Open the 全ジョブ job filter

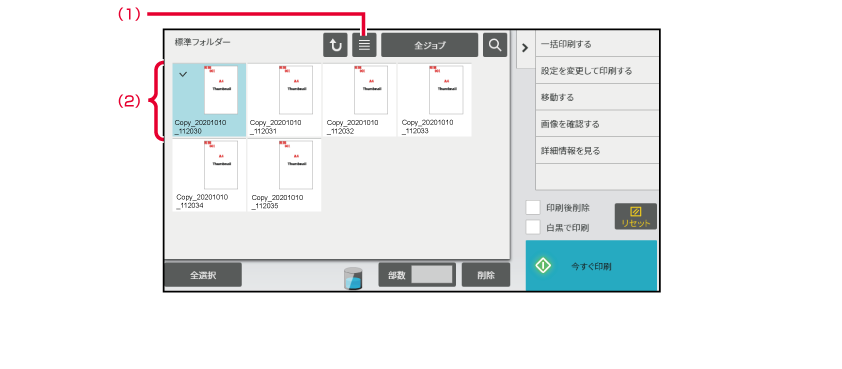click(x=430, y=45)
